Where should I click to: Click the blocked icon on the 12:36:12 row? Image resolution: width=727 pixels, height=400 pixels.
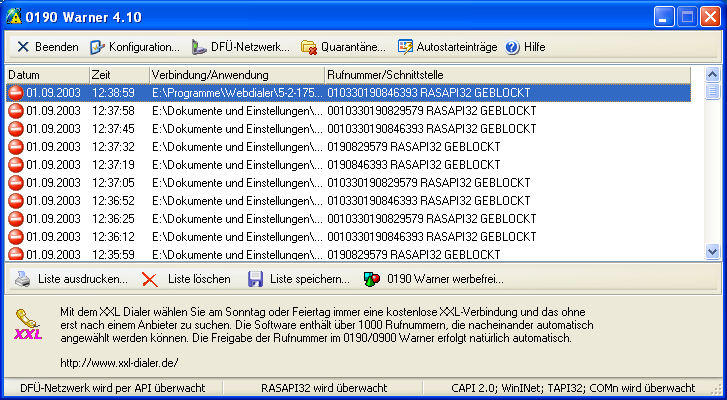click(x=16, y=236)
